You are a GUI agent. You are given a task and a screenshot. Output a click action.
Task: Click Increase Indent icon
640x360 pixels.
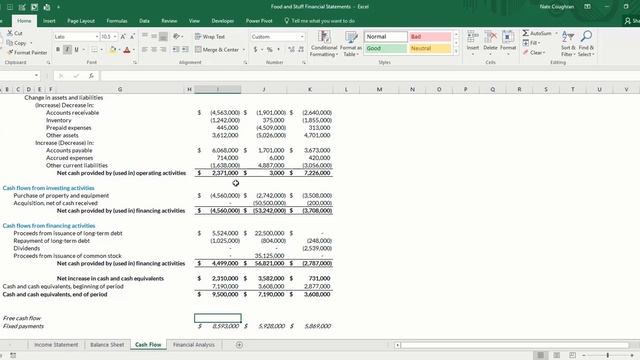pyautogui.click(x=185, y=50)
